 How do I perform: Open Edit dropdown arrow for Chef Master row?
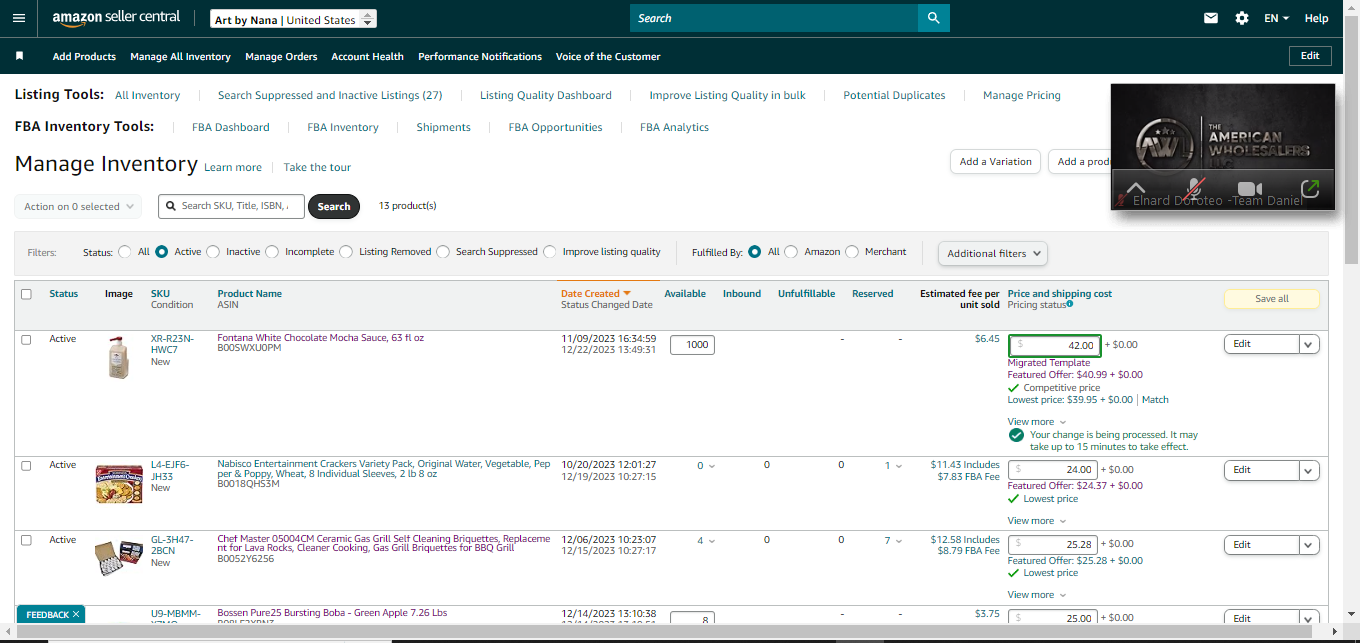click(1309, 545)
